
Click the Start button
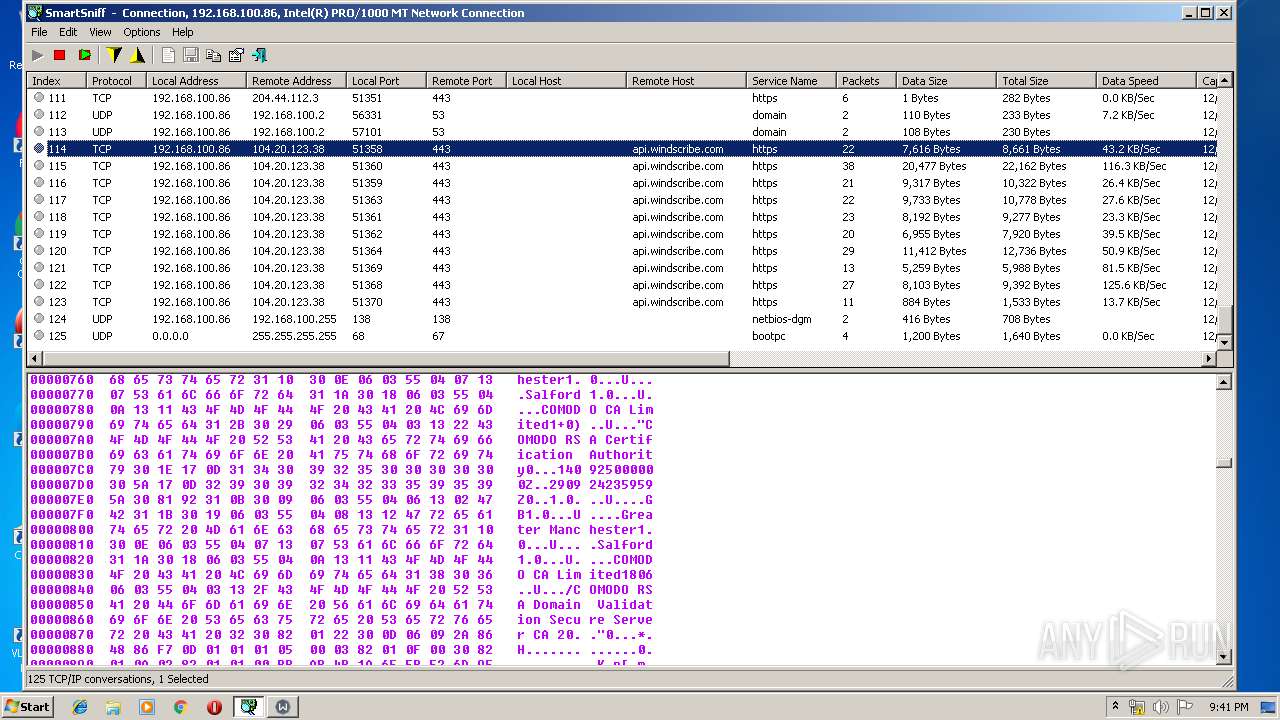[x=27, y=706]
